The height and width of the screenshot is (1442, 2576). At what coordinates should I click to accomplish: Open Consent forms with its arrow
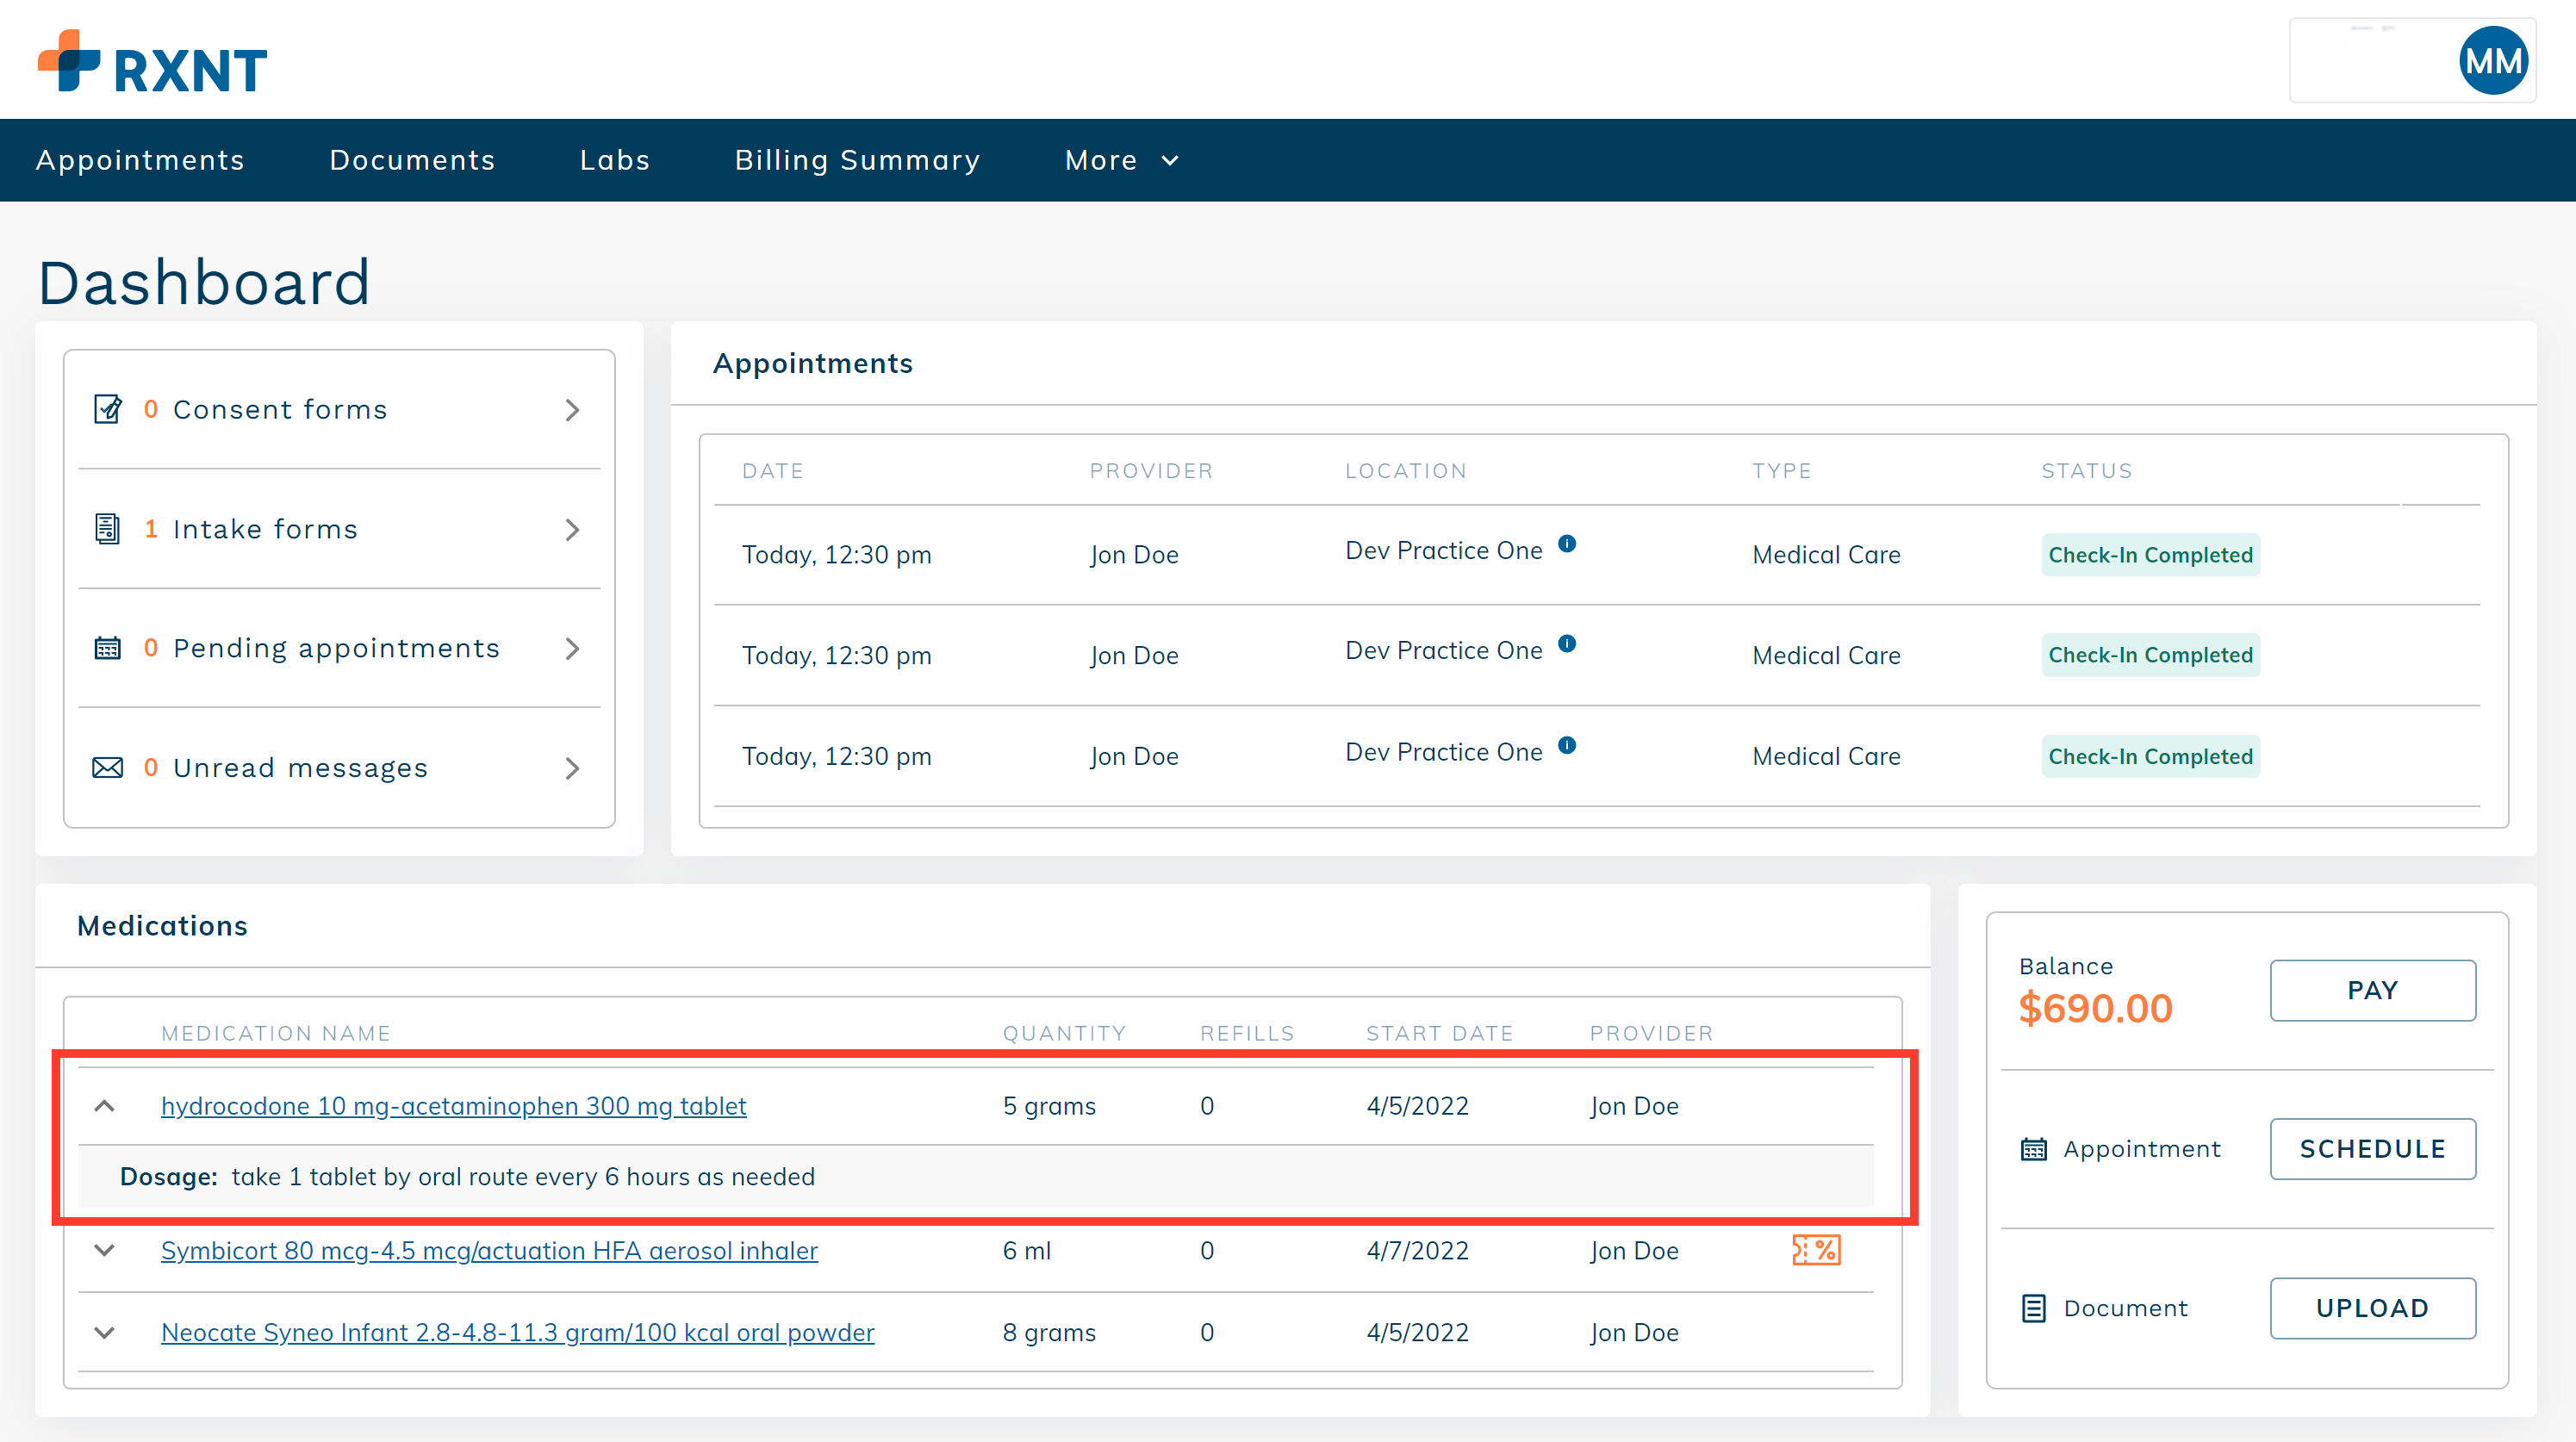pyautogui.click(x=572, y=410)
